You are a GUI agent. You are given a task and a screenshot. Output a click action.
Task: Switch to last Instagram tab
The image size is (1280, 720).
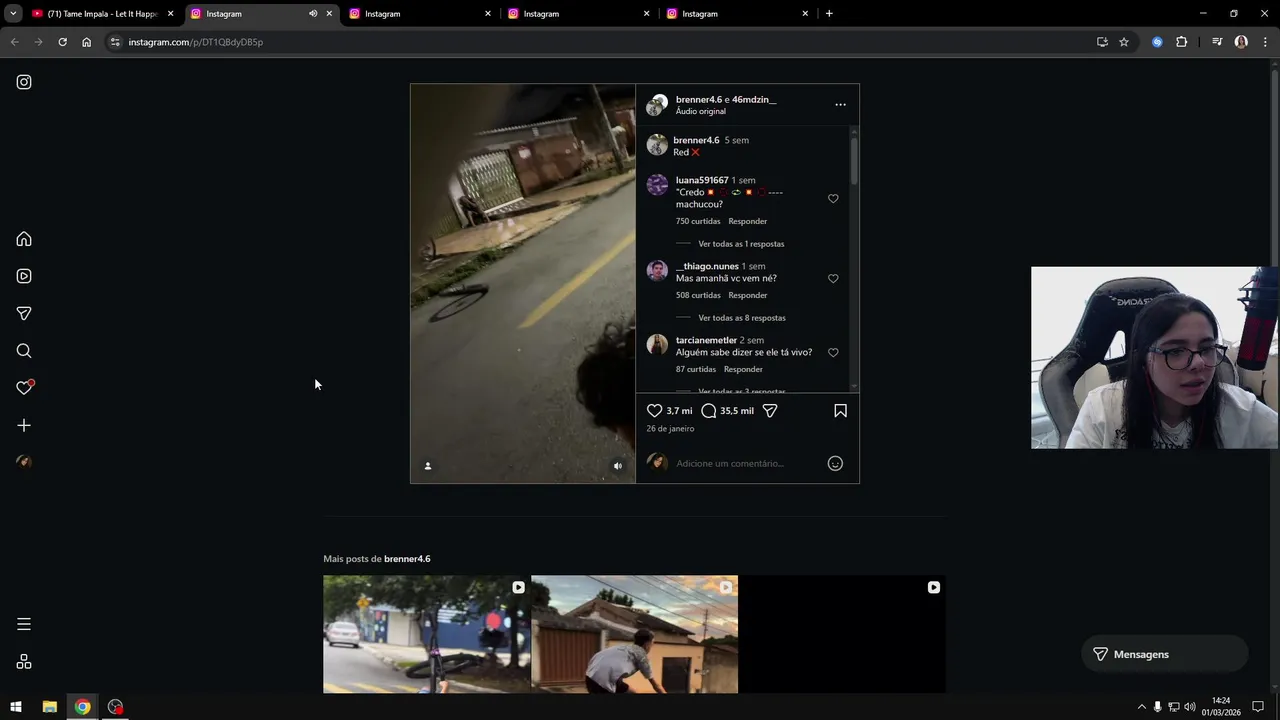tap(737, 14)
